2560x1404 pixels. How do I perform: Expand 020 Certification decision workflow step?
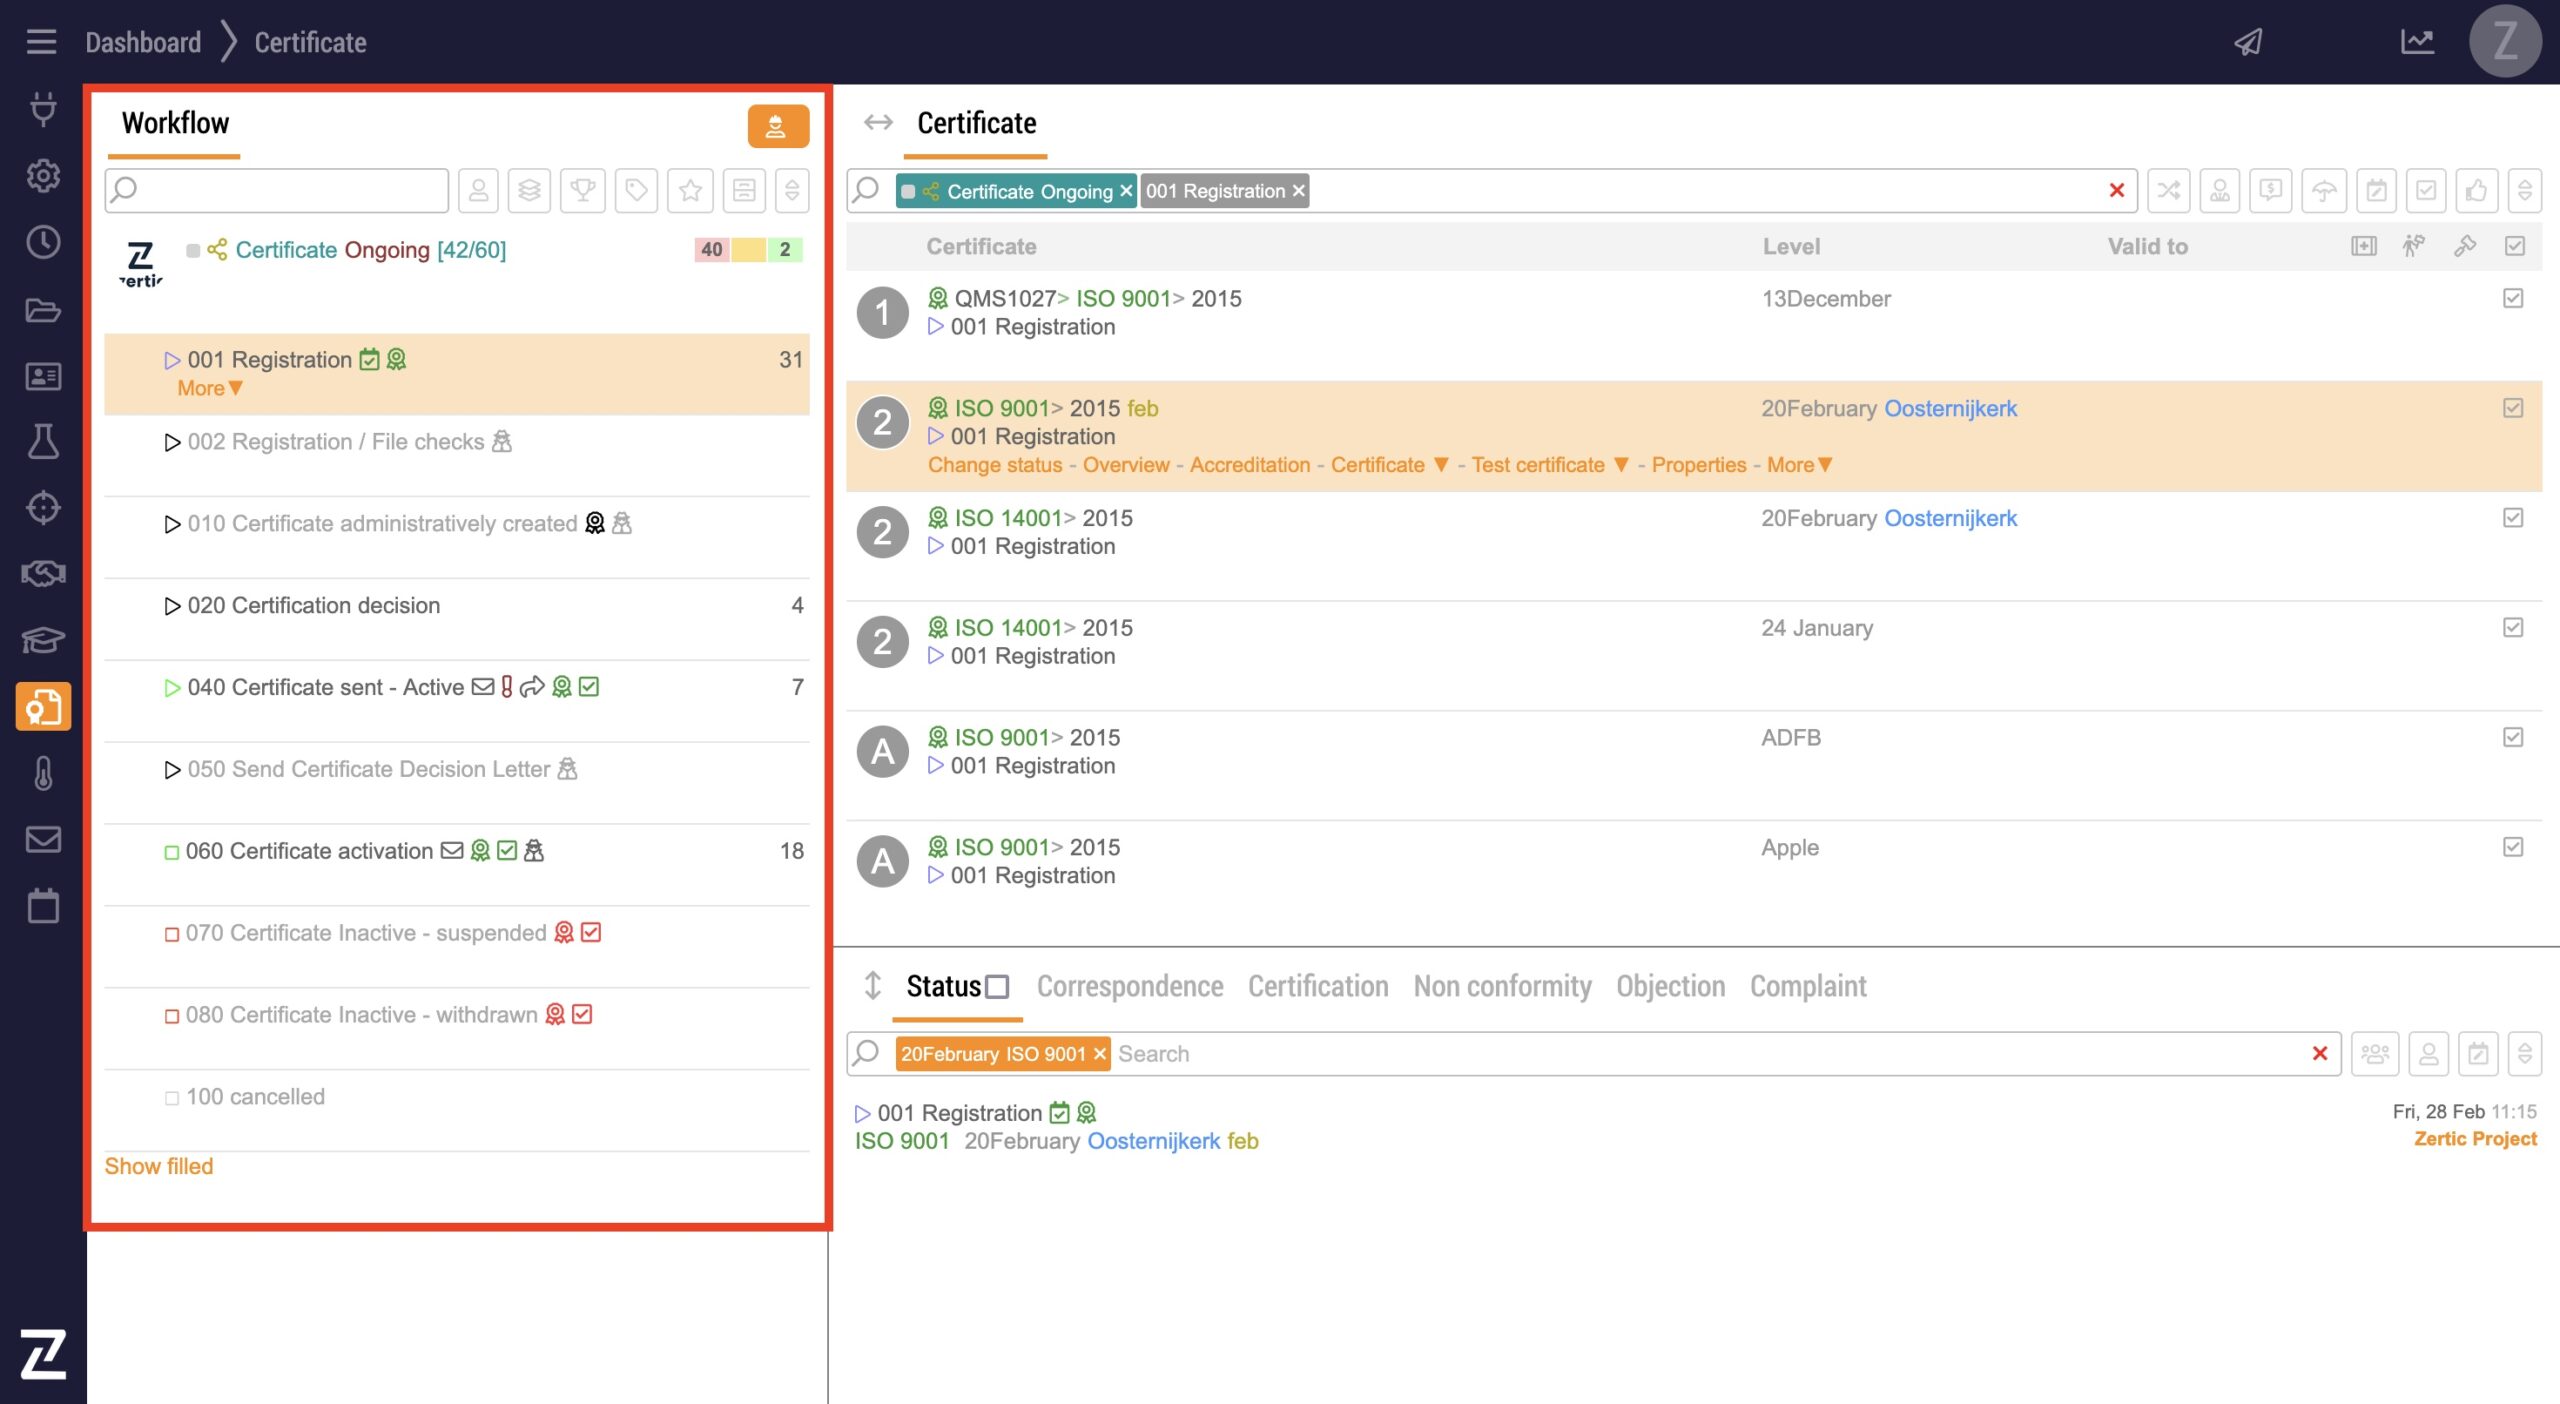(x=312, y=605)
